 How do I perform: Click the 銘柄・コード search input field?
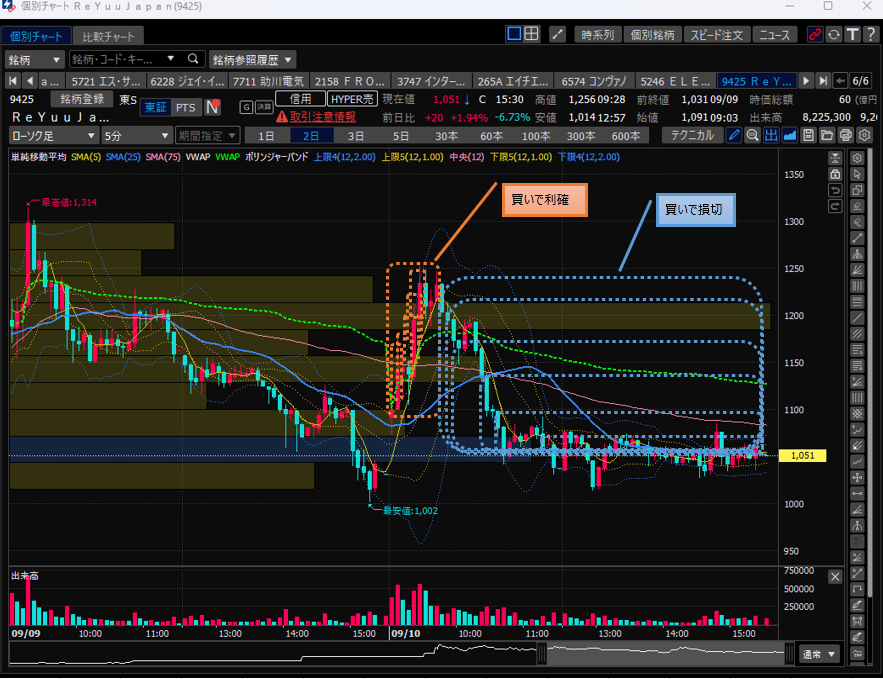pos(120,59)
